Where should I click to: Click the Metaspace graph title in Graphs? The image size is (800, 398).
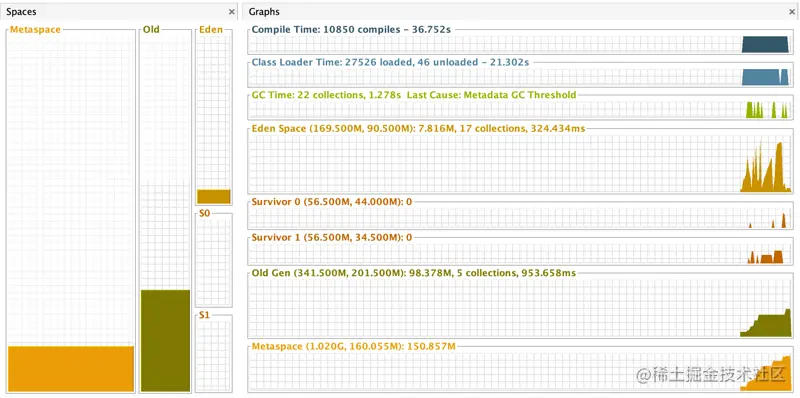click(354, 347)
